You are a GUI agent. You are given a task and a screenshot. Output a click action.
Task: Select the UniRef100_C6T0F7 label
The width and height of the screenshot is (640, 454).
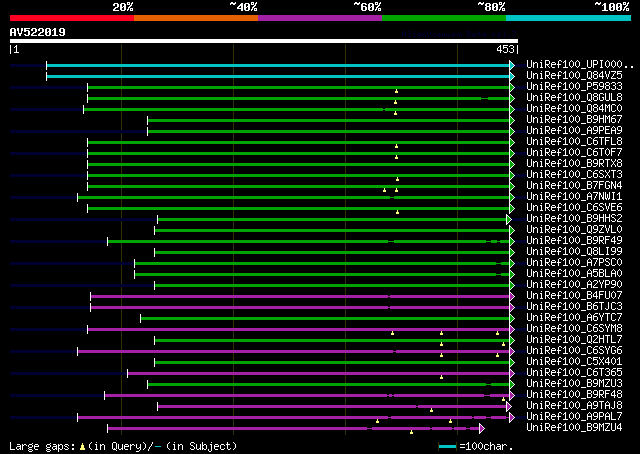574,153
